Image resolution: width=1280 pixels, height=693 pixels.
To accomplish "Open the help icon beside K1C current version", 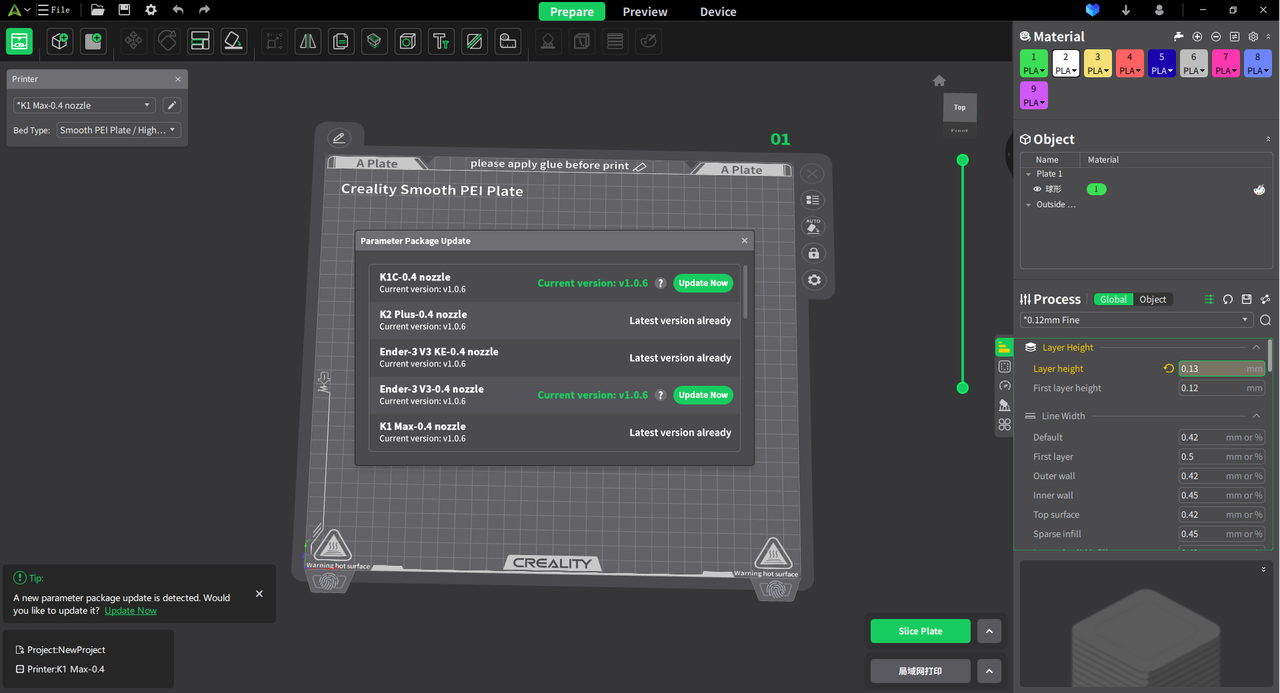I will point(660,283).
